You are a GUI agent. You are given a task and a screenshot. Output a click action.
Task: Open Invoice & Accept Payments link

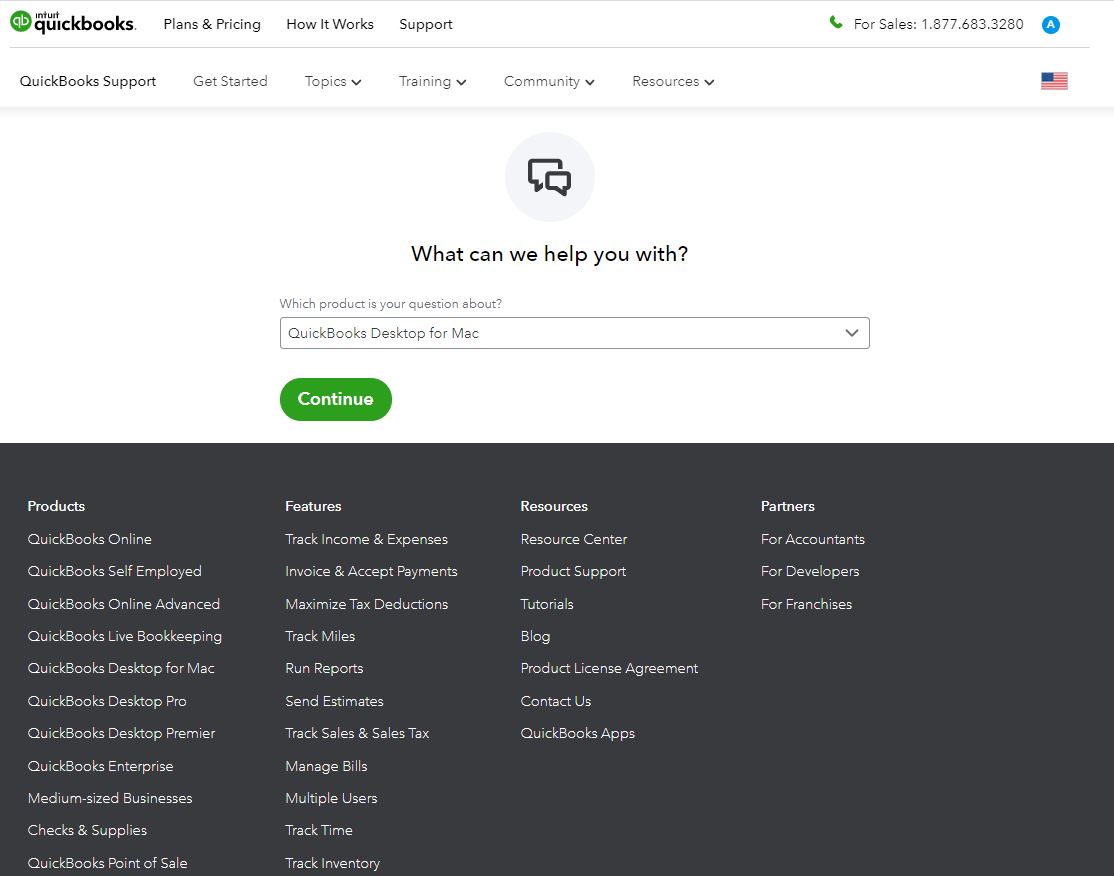coord(371,571)
